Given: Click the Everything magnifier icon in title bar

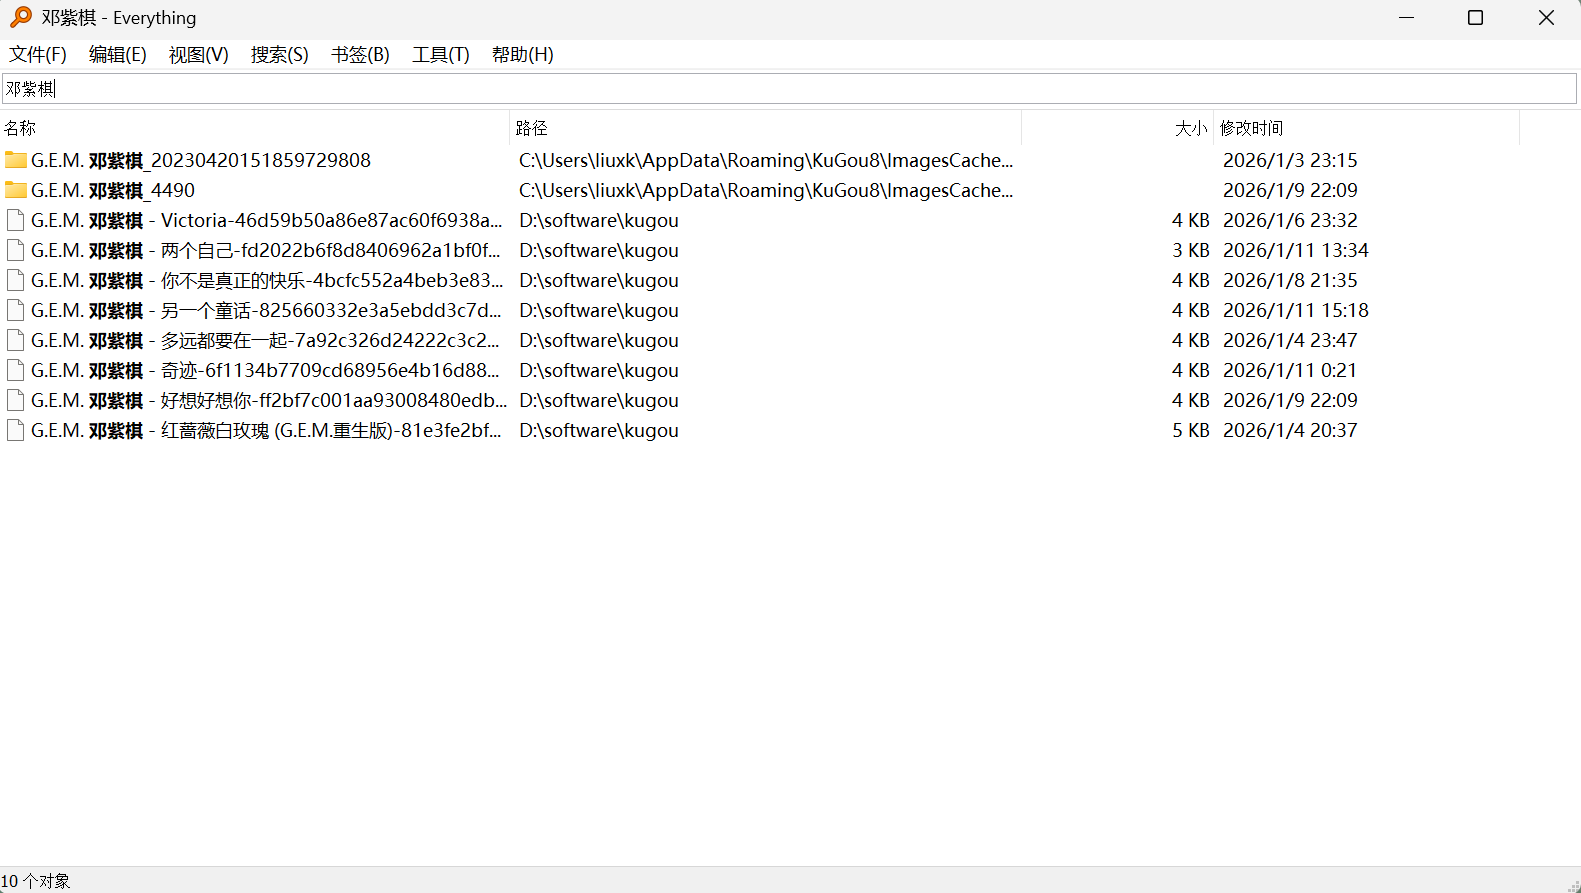Looking at the screenshot, I should pyautogui.click(x=20, y=17).
